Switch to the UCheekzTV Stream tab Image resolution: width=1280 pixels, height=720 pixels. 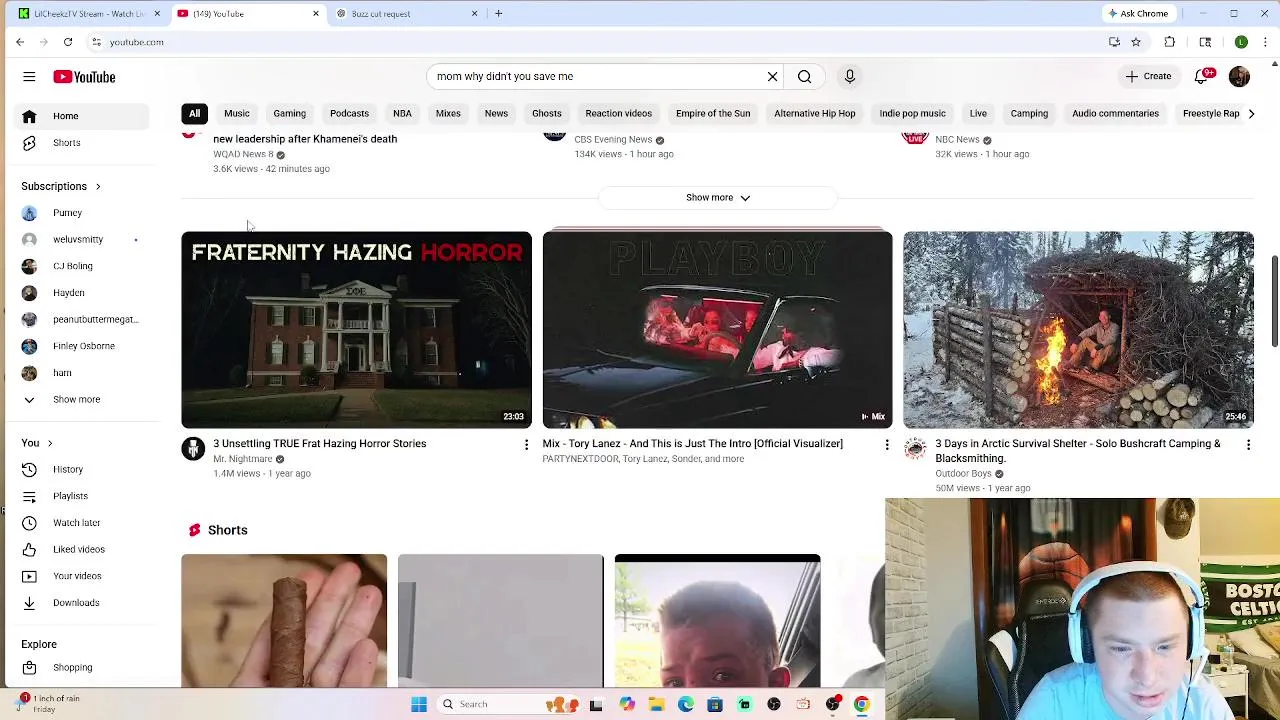coord(88,14)
